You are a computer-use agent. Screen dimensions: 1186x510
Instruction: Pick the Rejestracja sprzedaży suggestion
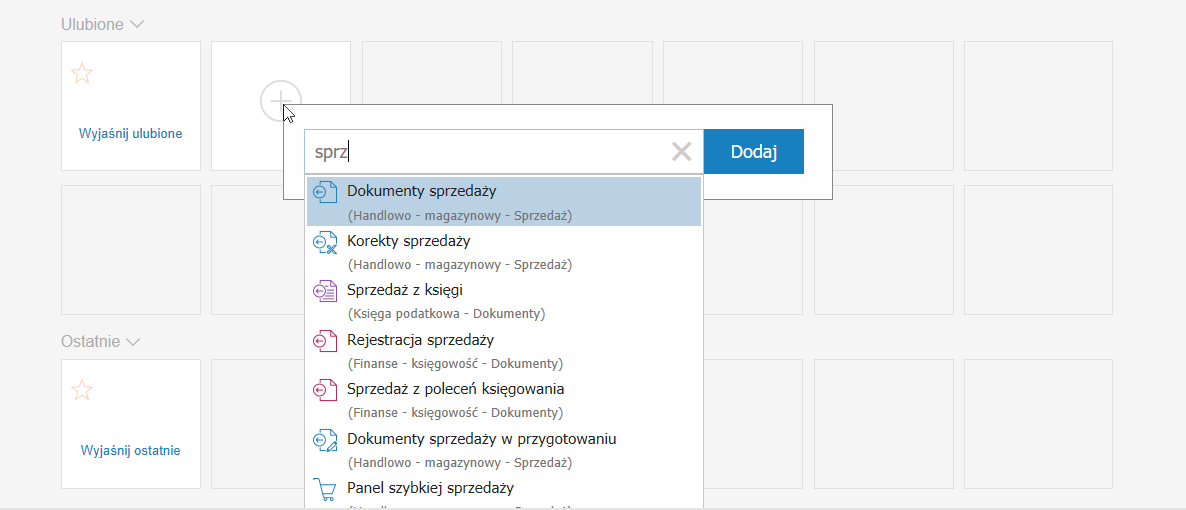click(504, 351)
